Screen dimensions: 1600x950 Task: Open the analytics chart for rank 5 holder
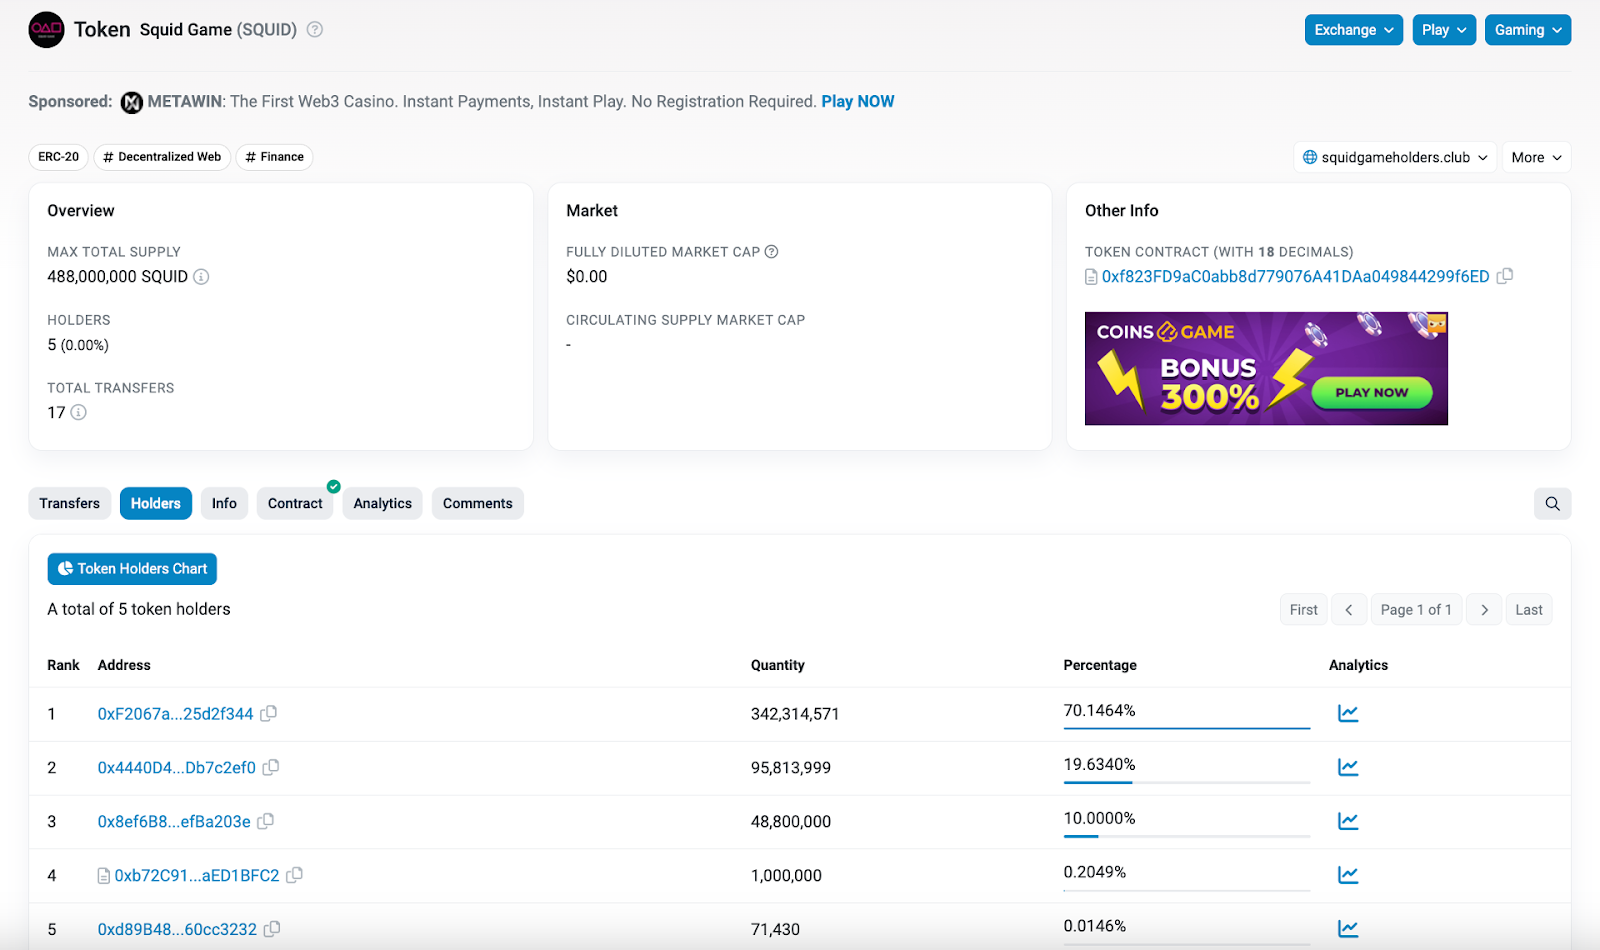1349,928
